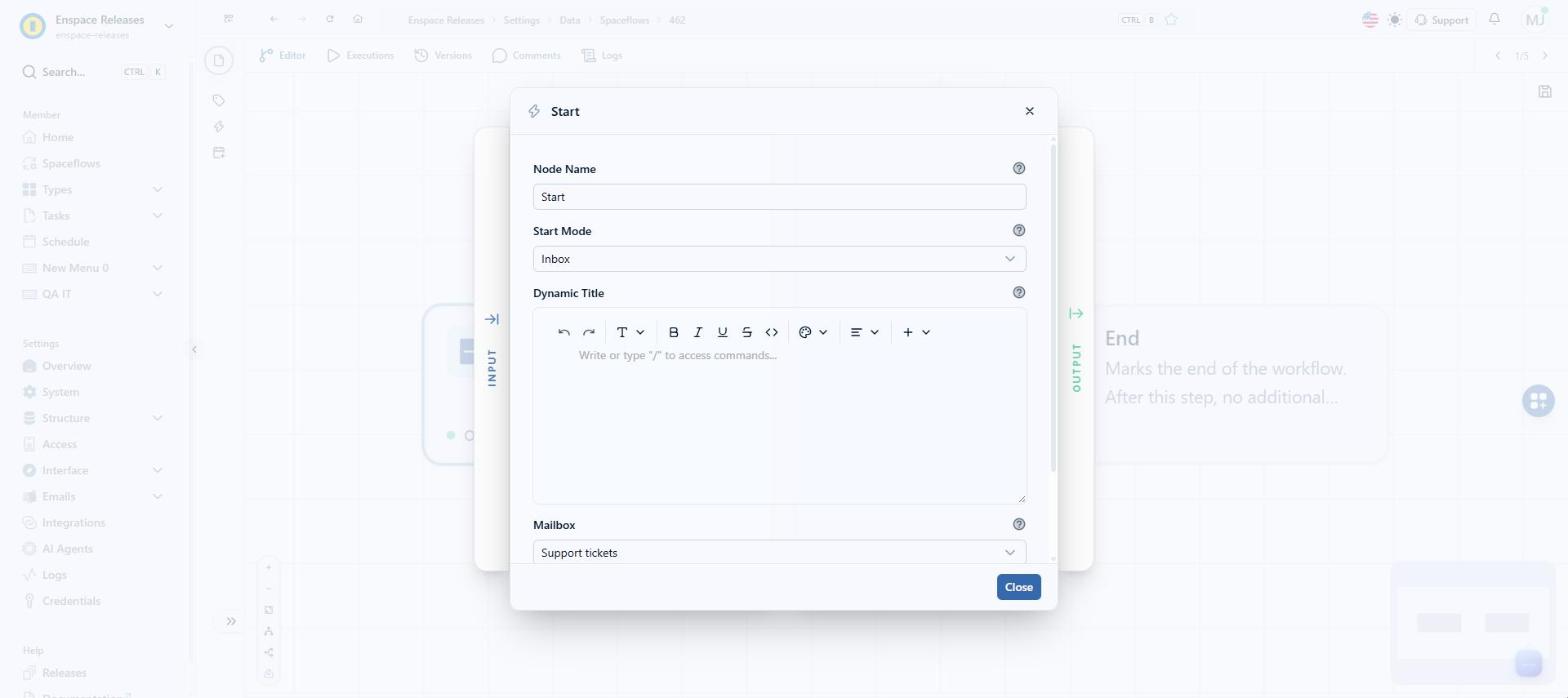
Task: Click the browser-style back arrow in top bar
Action: click(274, 19)
